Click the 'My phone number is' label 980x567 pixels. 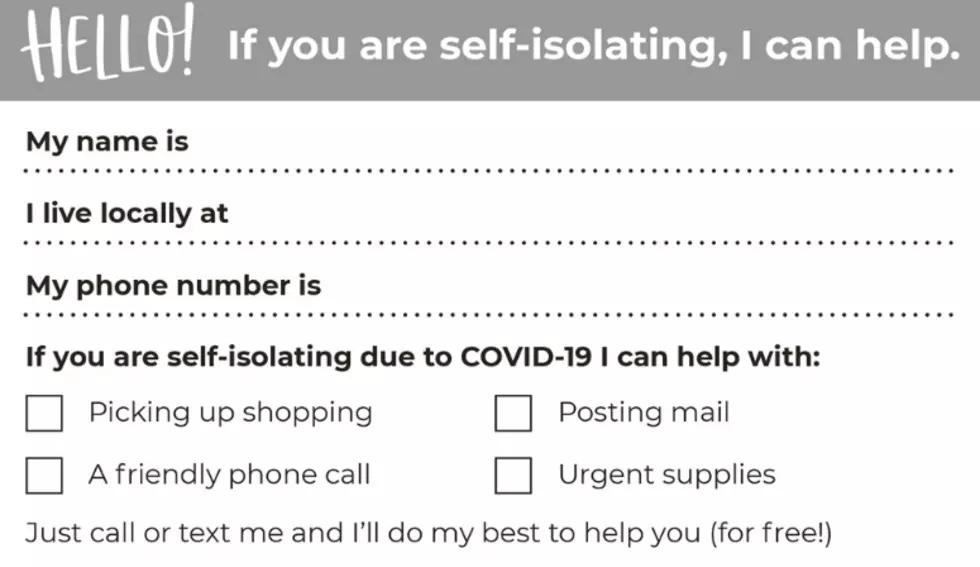[173, 286]
